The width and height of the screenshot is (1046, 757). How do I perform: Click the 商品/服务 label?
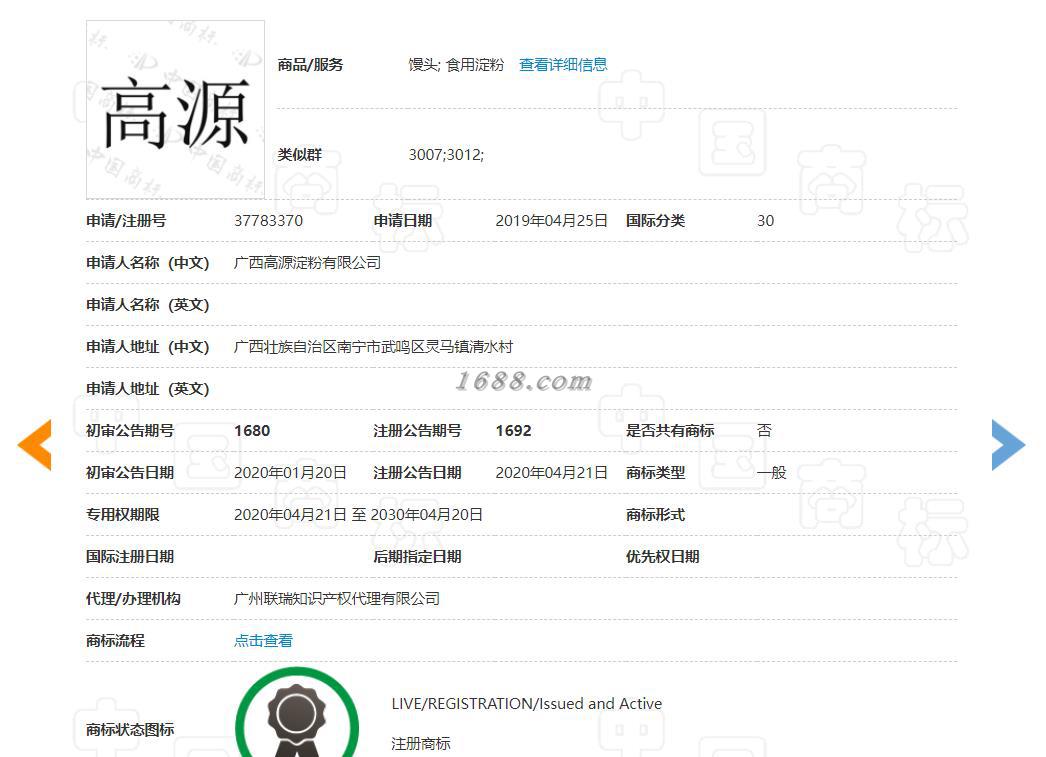(x=310, y=65)
